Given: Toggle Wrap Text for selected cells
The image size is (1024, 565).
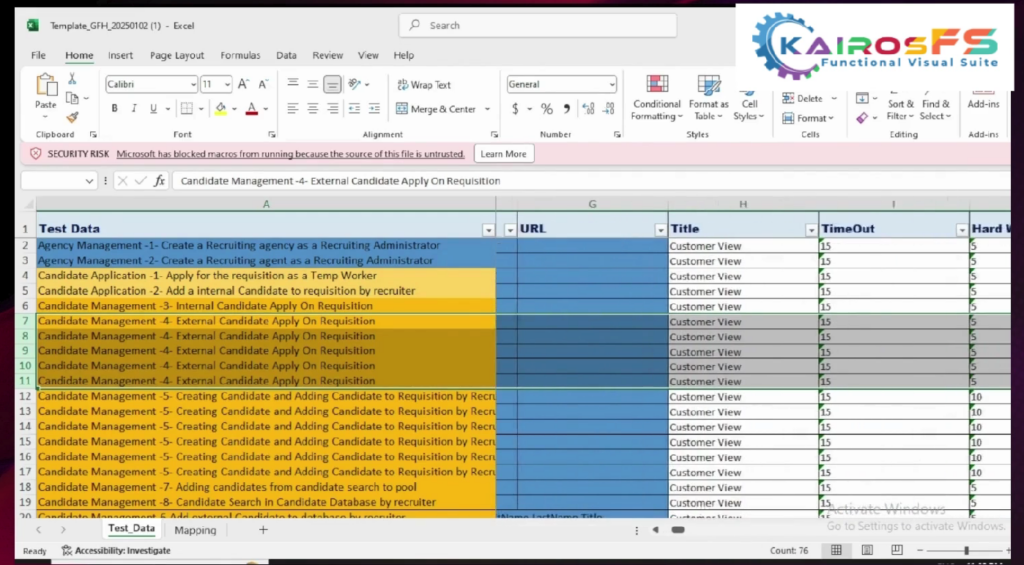Looking at the screenshot, I should tap(424, 85).
